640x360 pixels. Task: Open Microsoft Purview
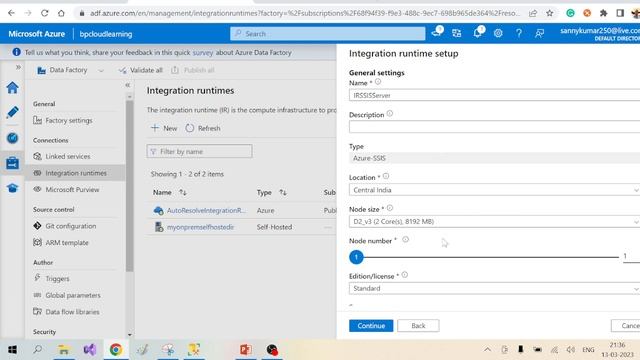pyautogui.click(x=72, y=189)
